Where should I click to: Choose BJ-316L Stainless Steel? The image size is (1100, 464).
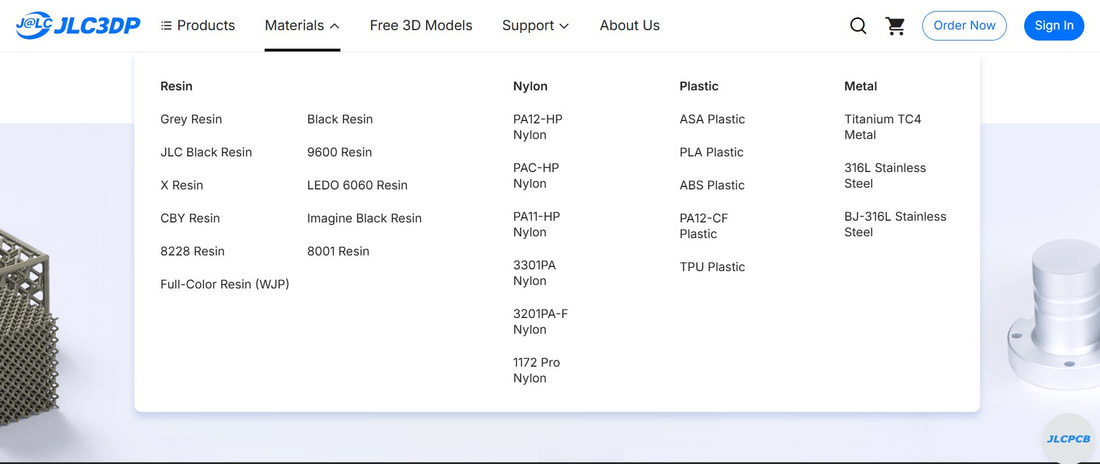pos(895,224)
